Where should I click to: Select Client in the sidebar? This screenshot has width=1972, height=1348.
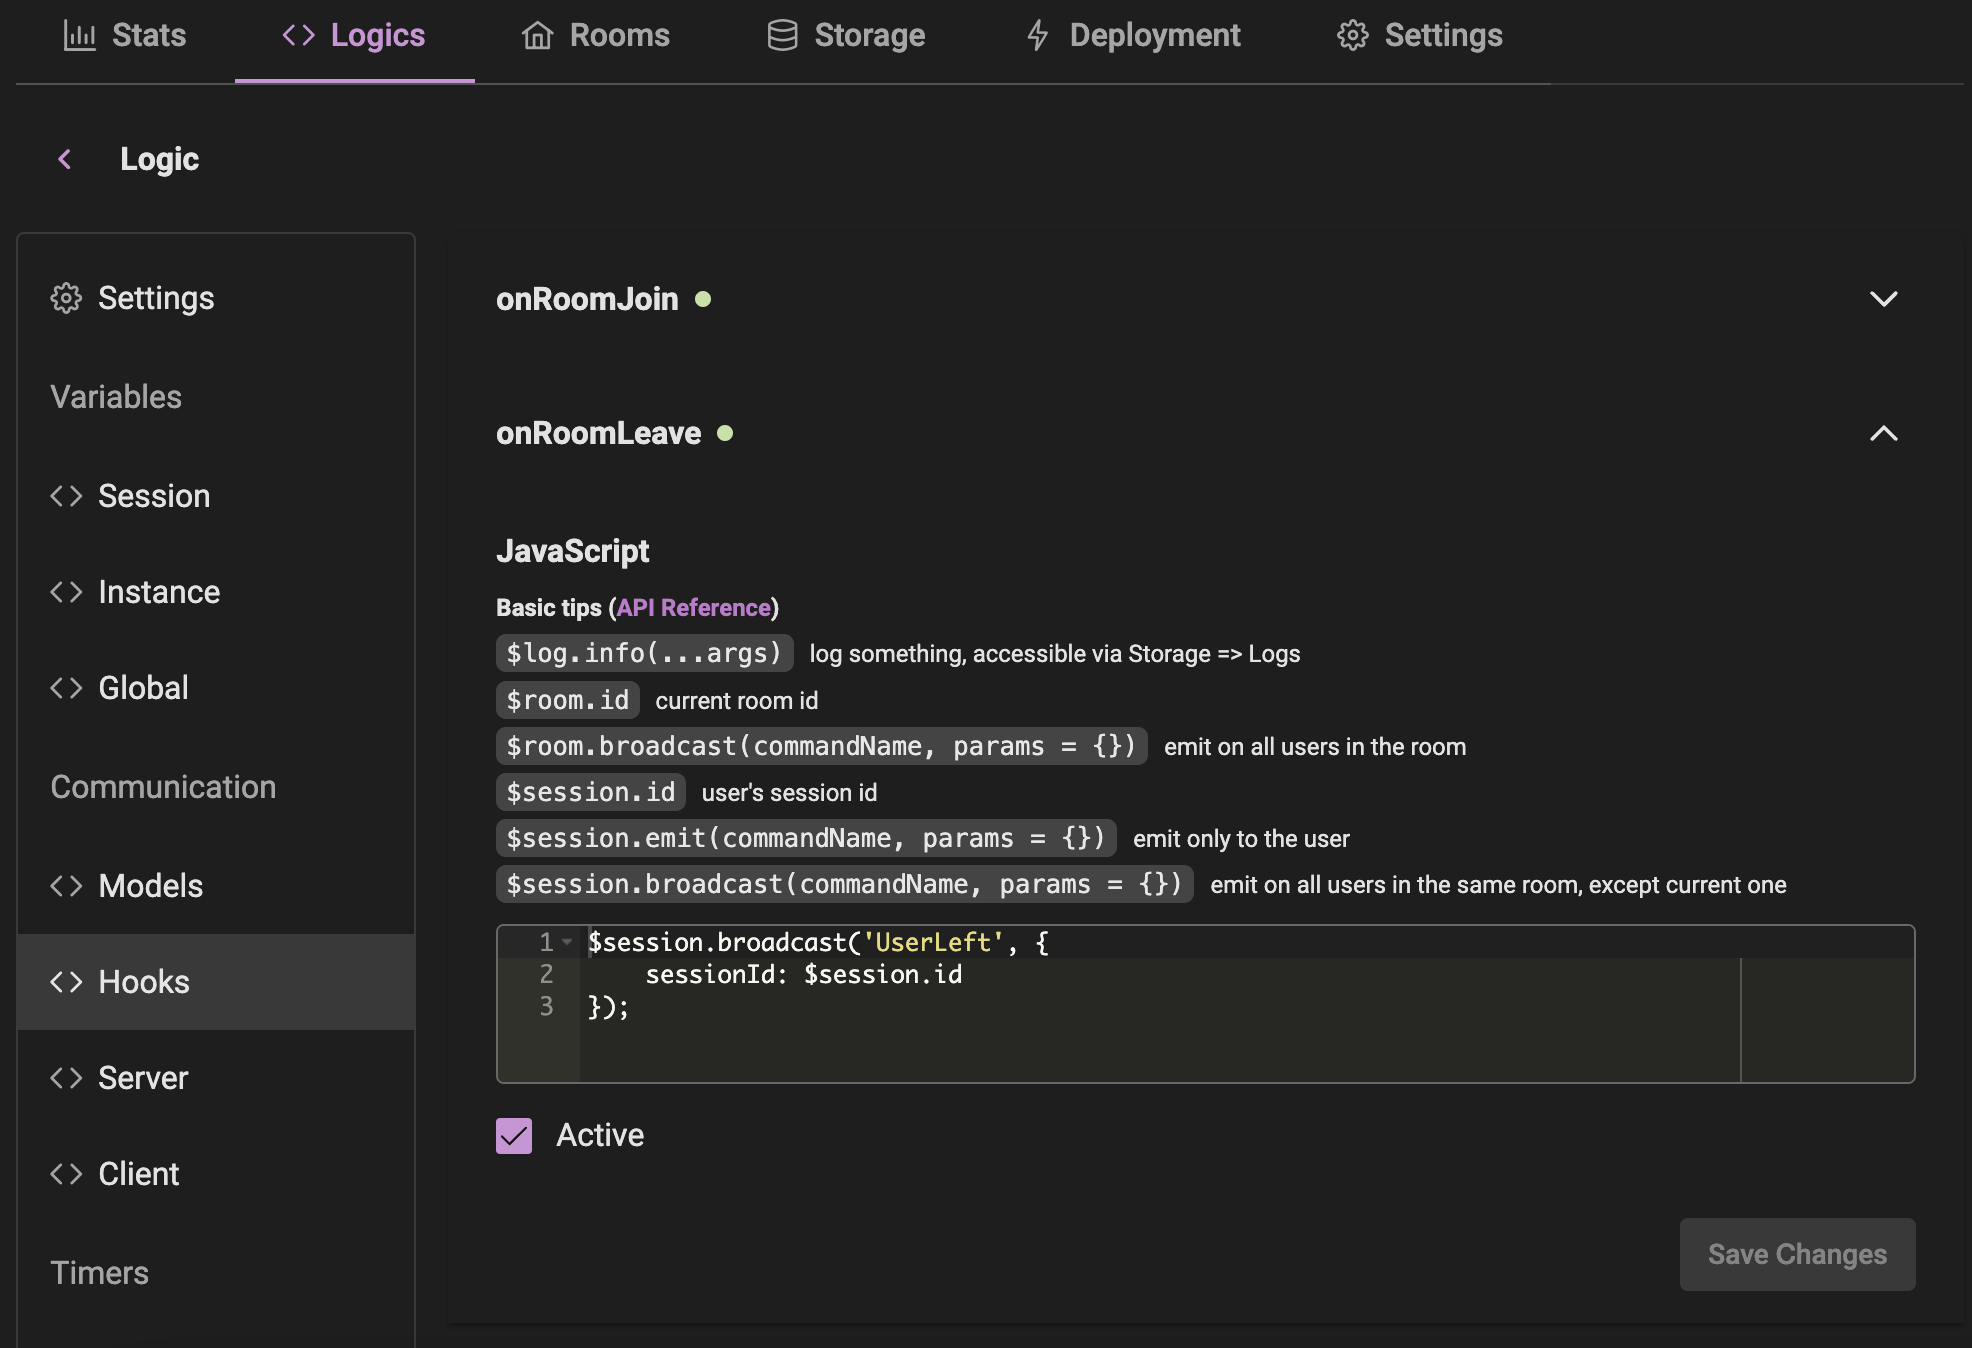(x=216, y=1174)
